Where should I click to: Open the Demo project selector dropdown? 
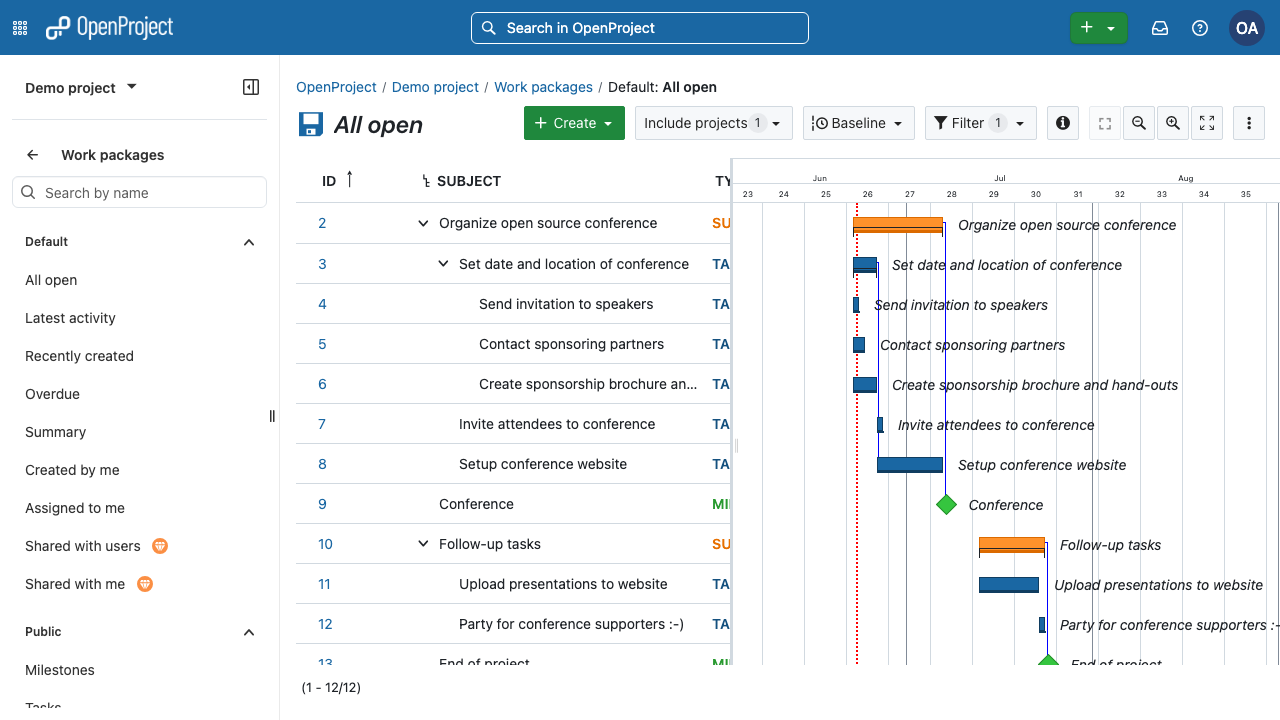81,88
